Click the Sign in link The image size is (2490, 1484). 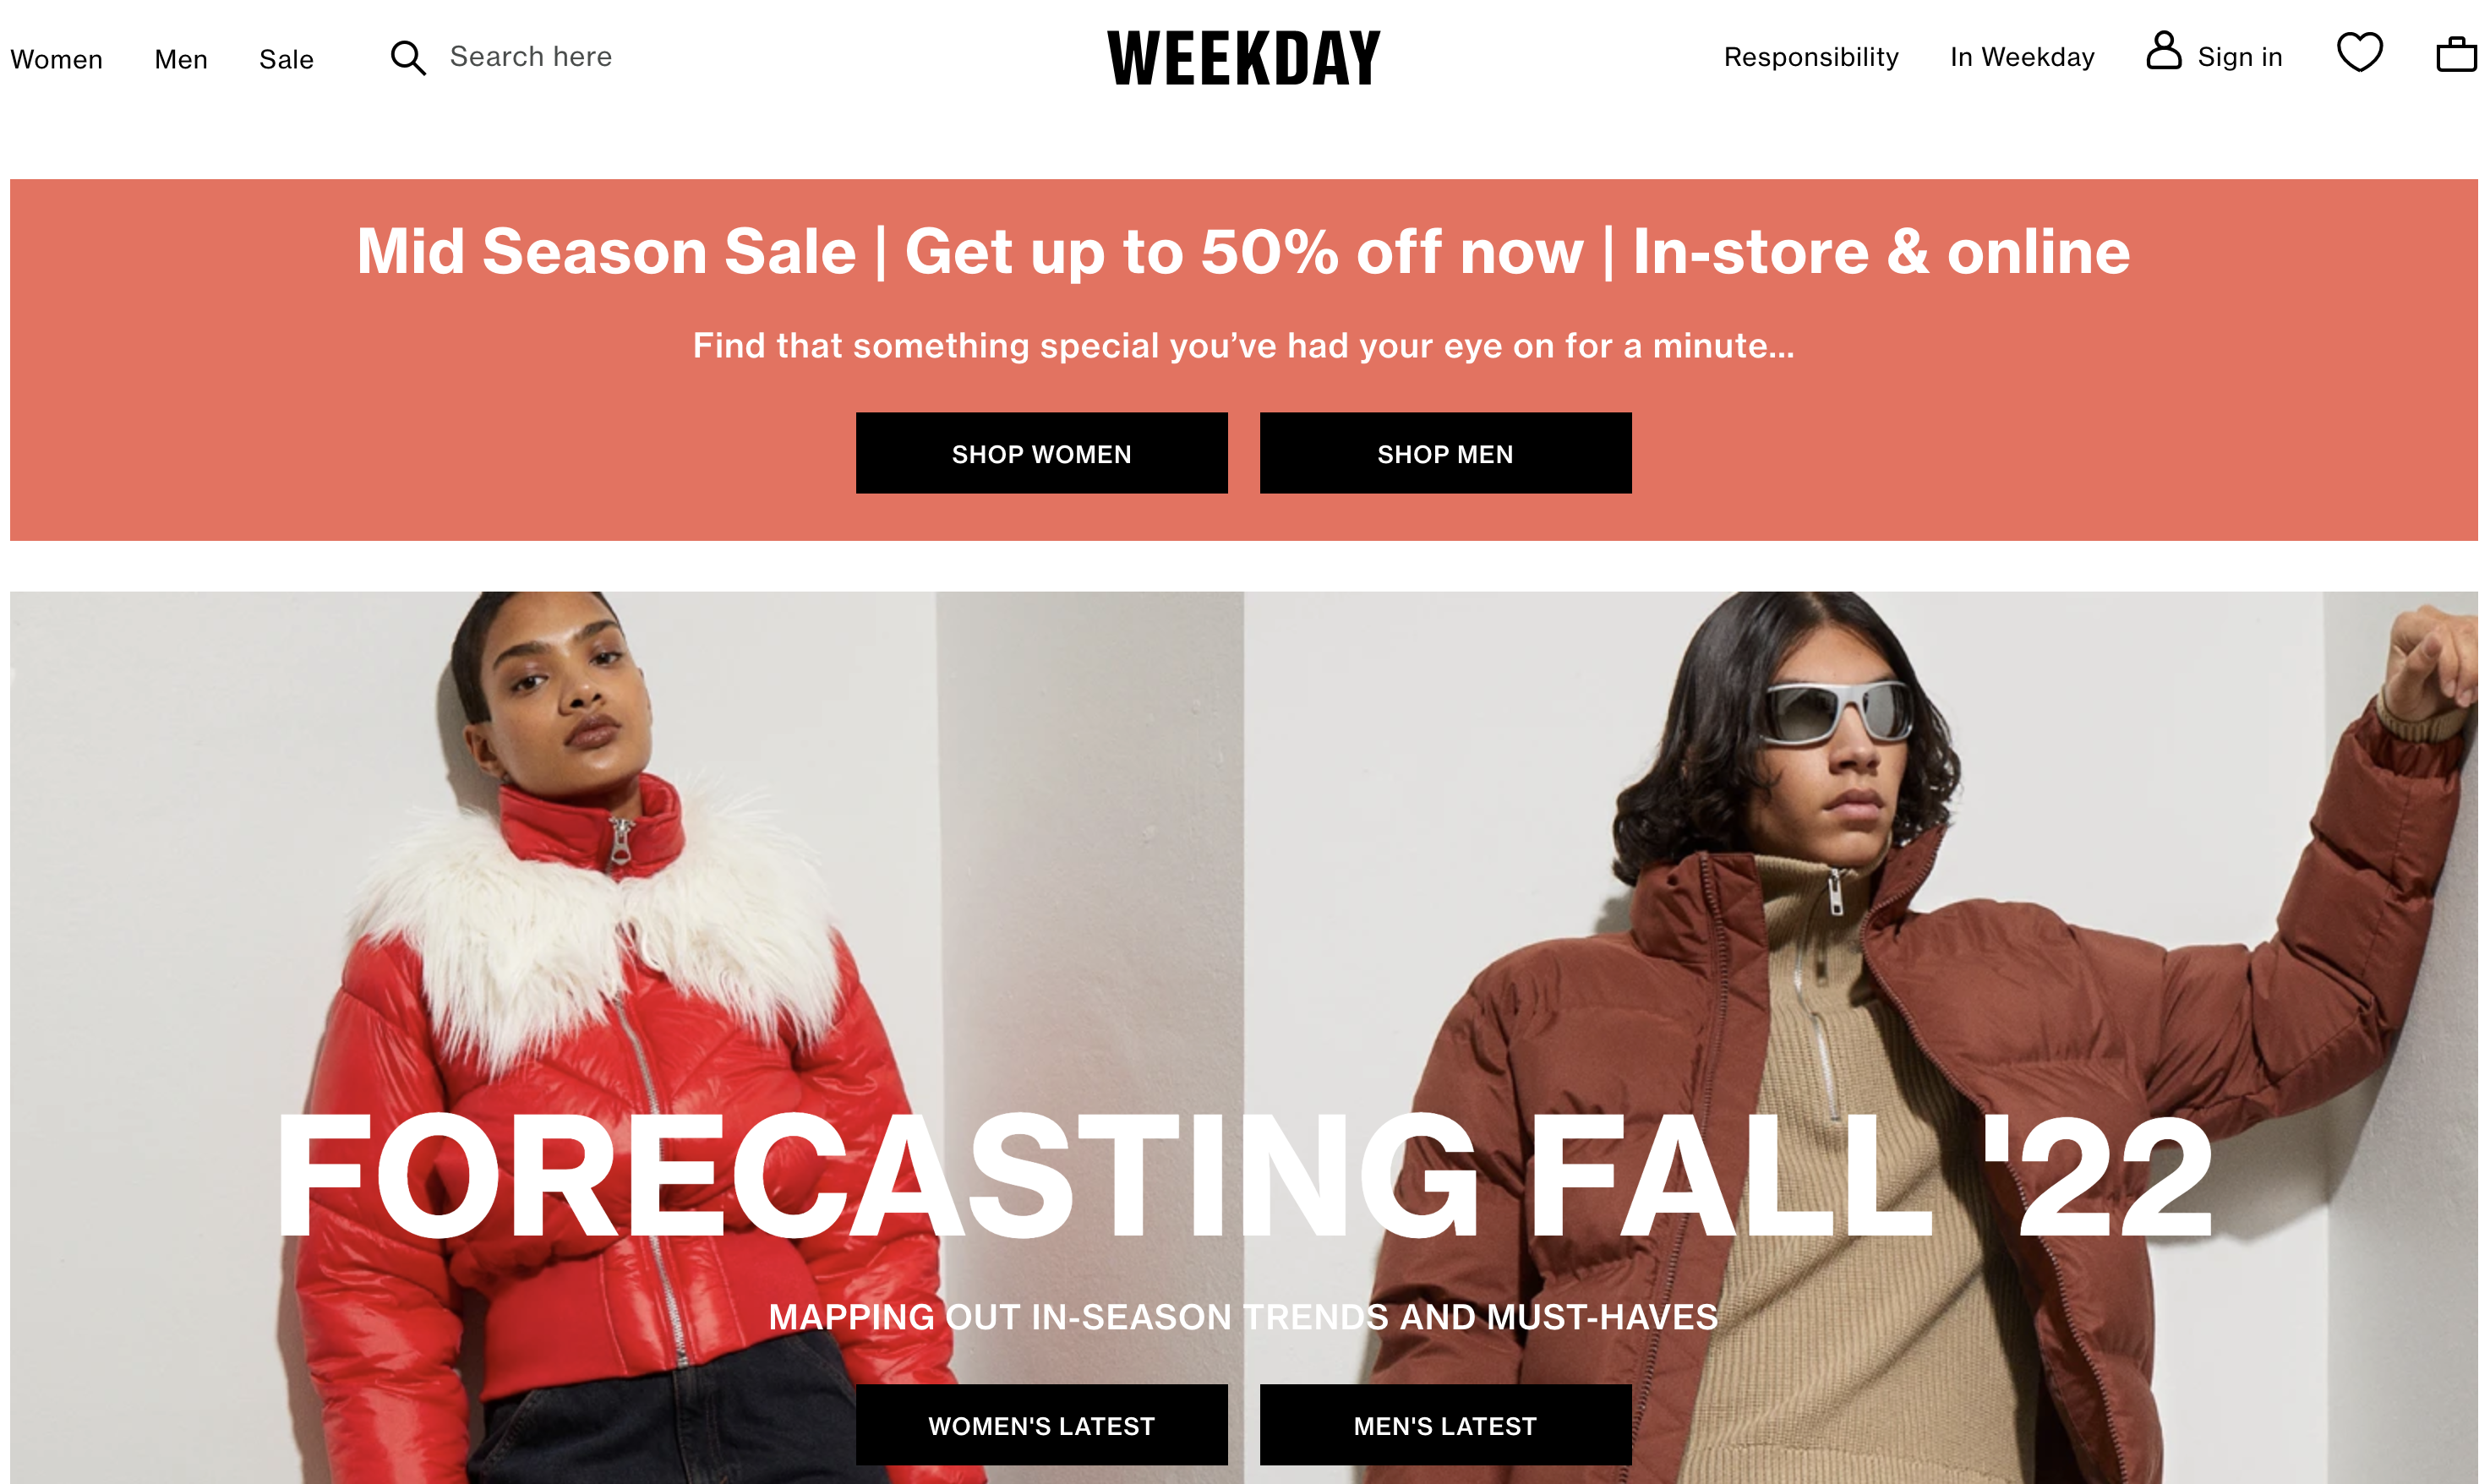click(2240, 57)
